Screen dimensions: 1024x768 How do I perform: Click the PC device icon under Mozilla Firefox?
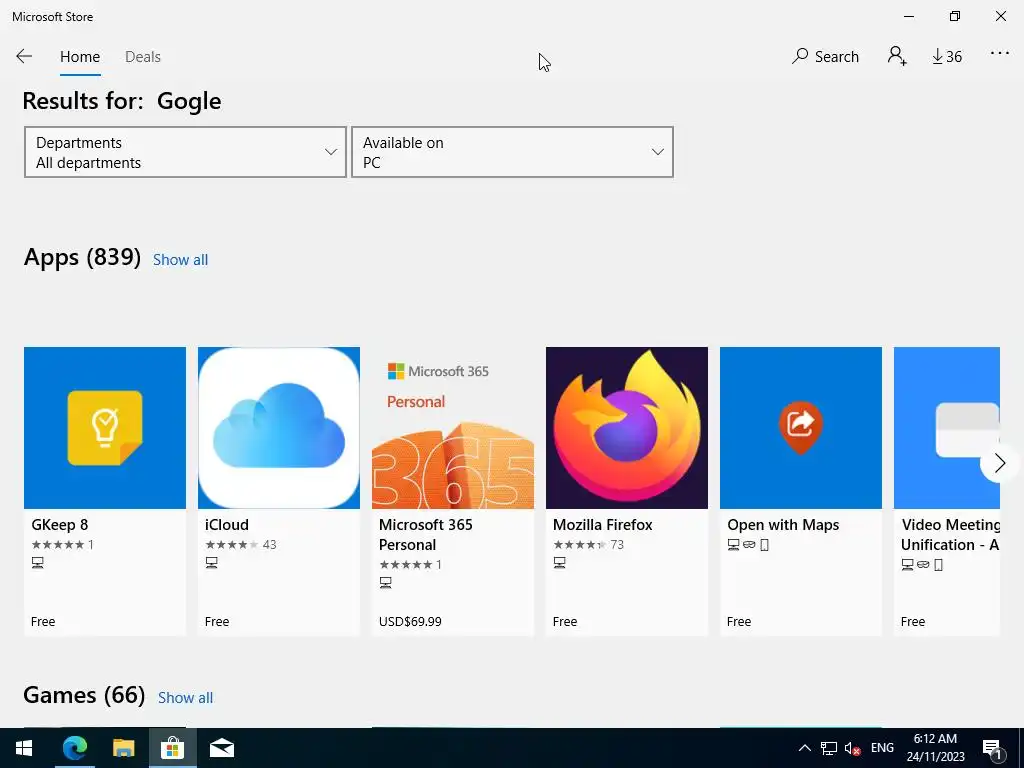(x=560, y=563)
